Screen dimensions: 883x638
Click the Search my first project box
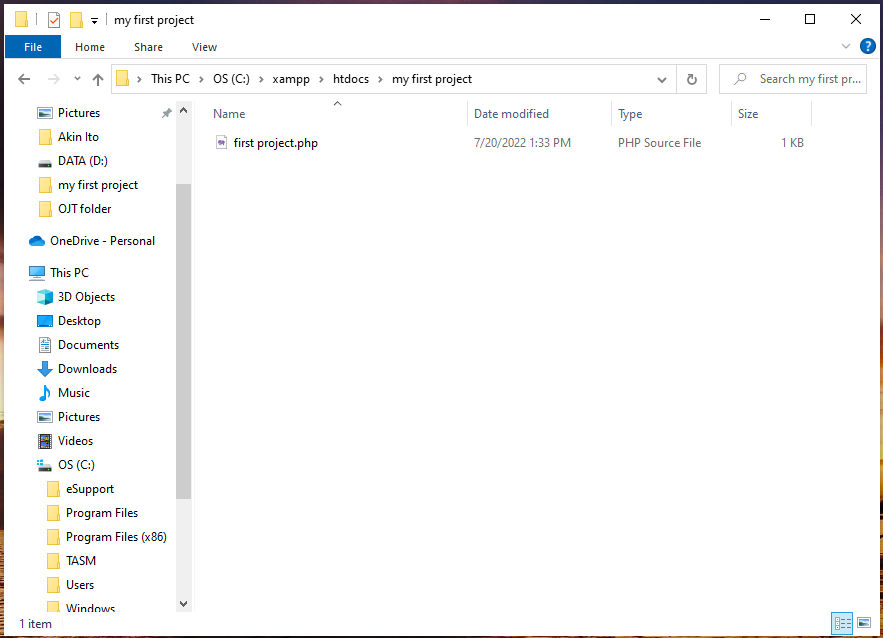click(792, 79)
